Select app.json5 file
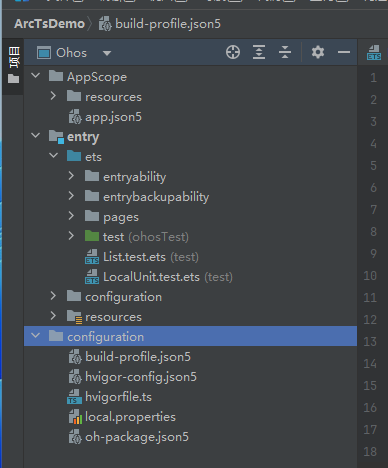 point(113,117)
